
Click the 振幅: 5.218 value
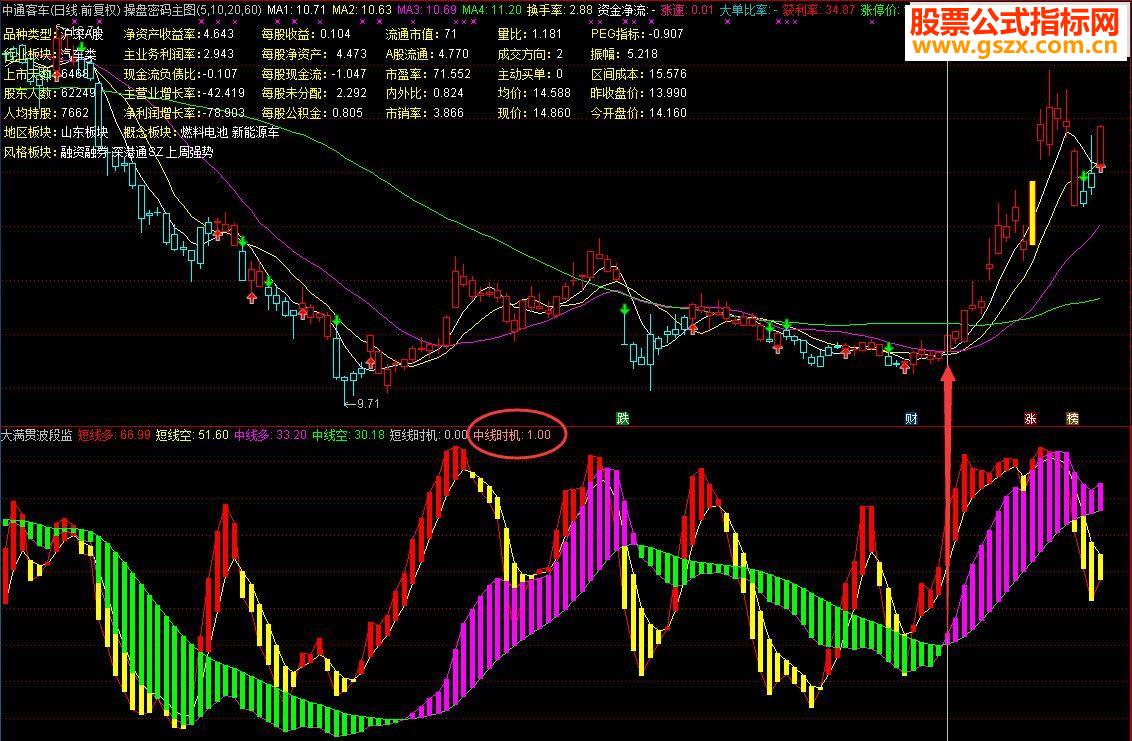(x=624, y=54)
